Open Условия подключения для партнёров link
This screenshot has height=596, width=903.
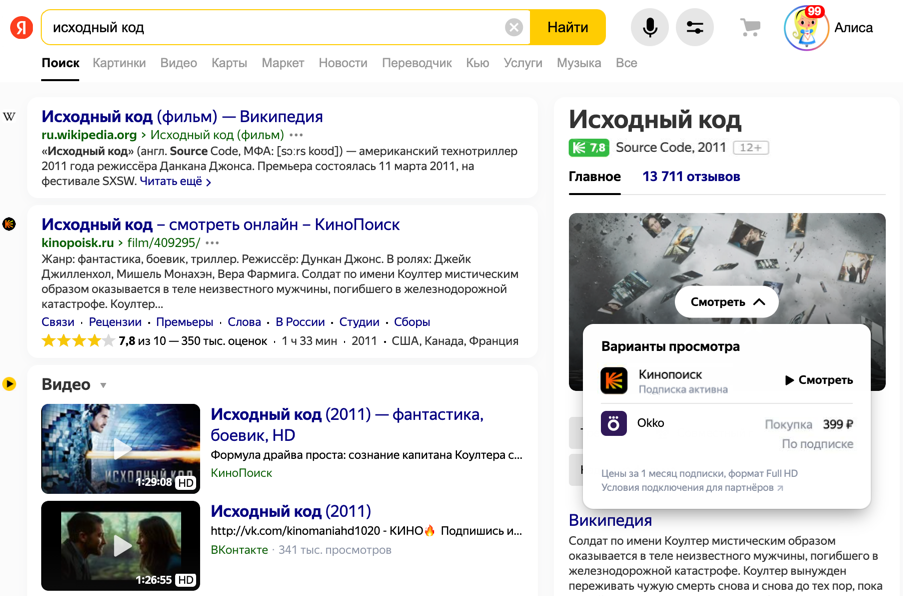[692, 488]
